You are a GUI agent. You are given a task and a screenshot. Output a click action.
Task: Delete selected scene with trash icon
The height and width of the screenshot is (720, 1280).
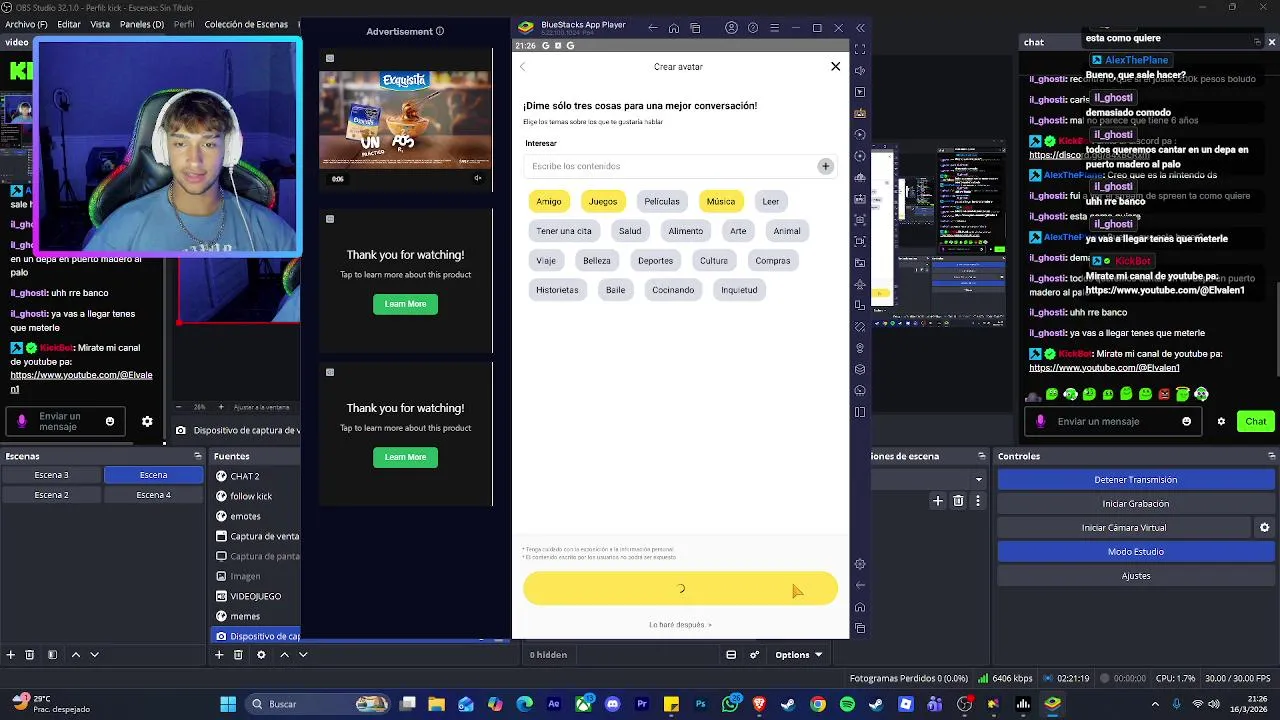click(x=30, y=655)
